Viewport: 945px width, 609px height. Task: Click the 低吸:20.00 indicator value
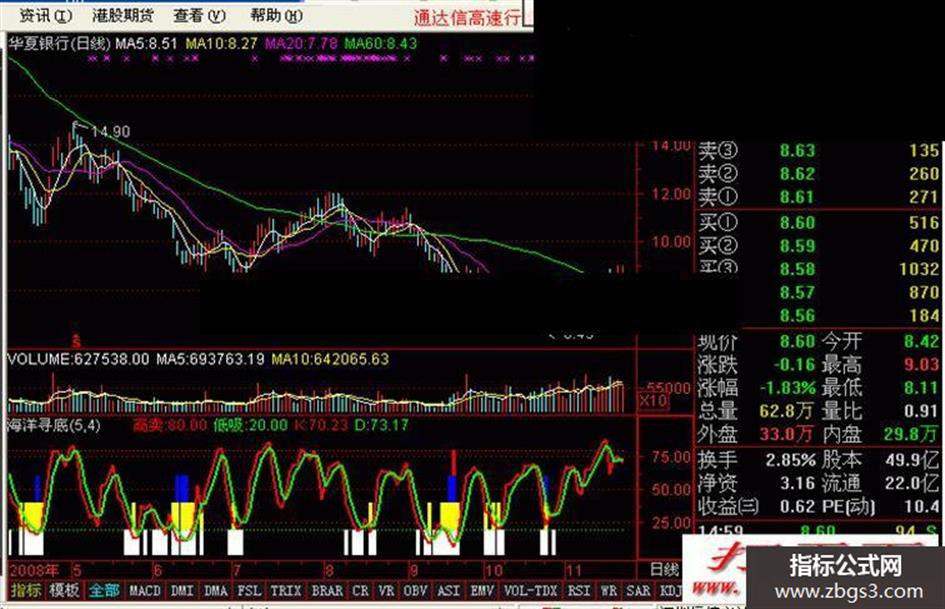tap(250, 425)
